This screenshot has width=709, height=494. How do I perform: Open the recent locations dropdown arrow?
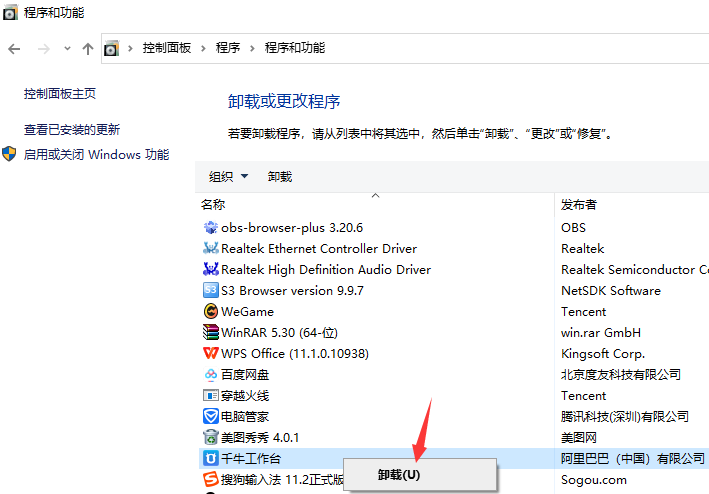point(67,48)
